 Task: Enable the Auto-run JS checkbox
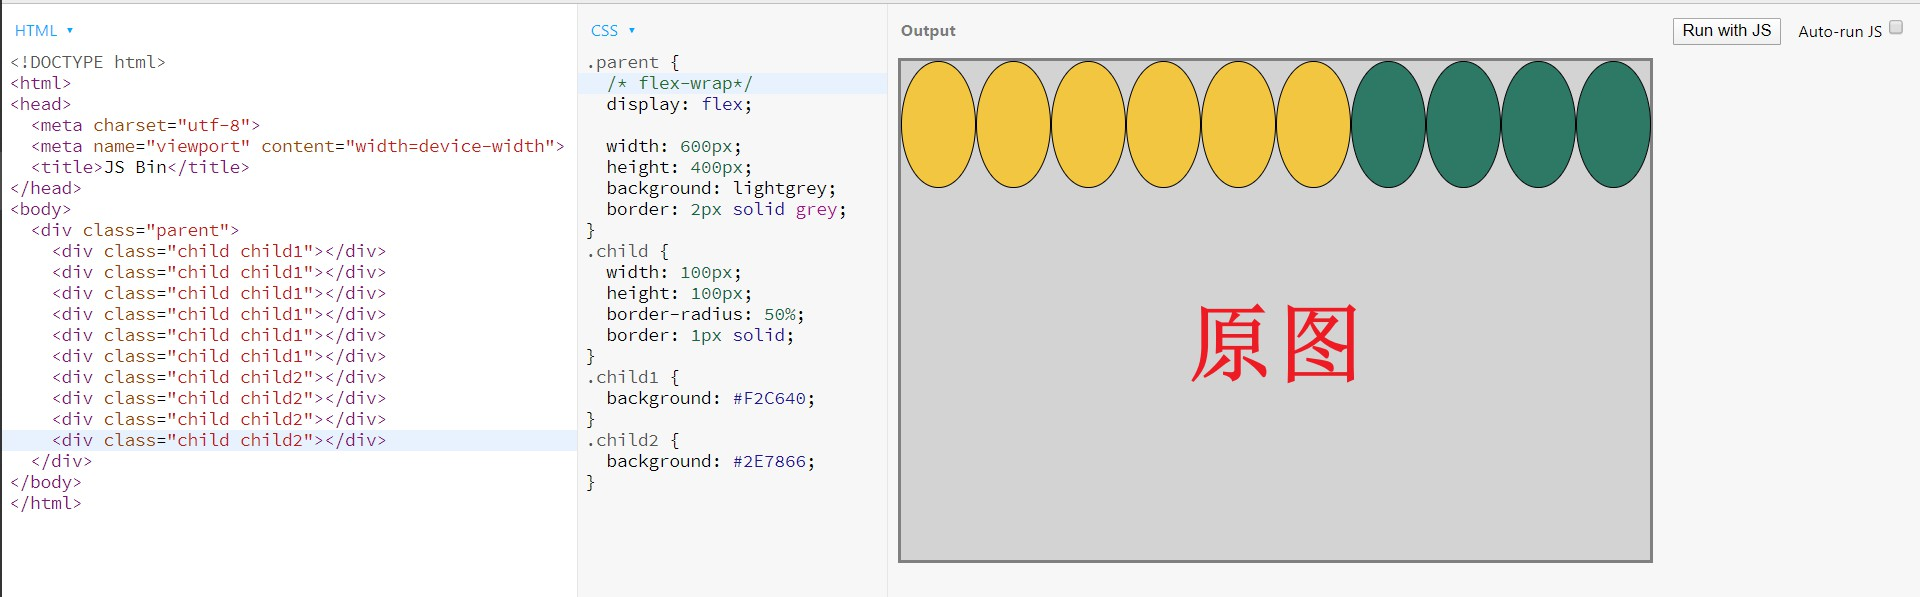(x=1895, y=28)
